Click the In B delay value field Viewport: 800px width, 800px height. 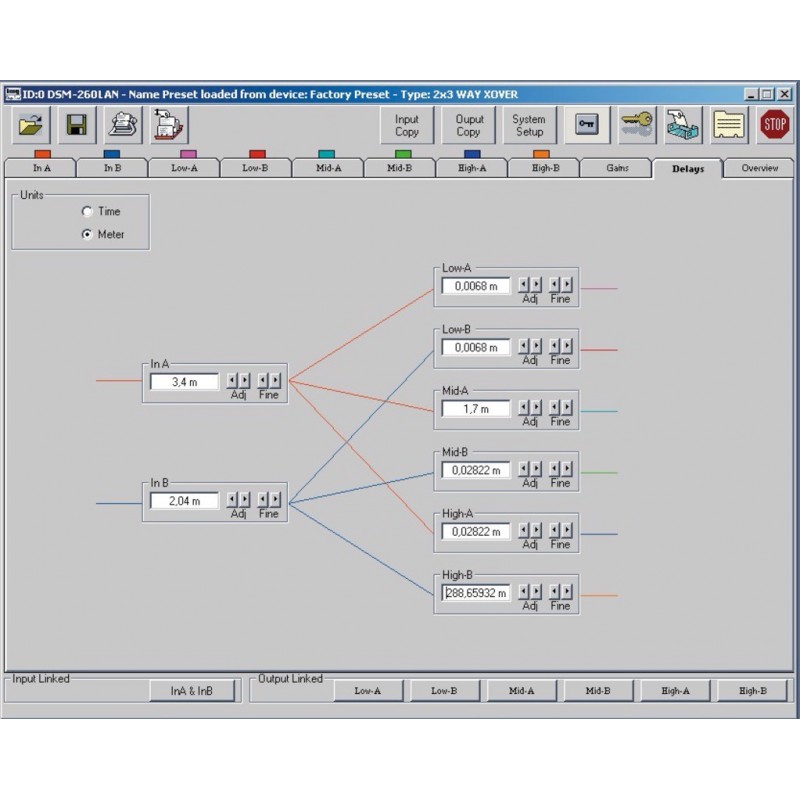point(184,501)
